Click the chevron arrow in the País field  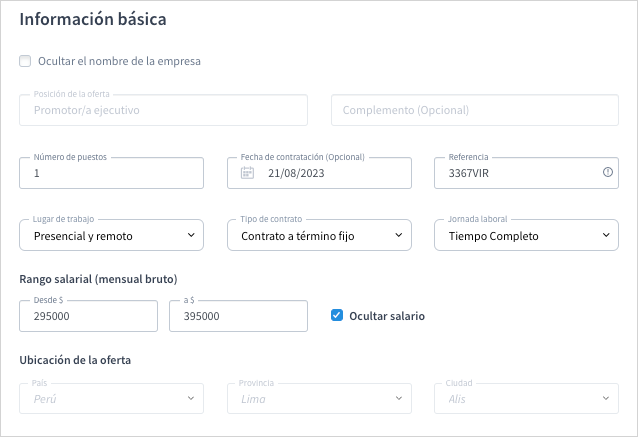pos(191,398)
